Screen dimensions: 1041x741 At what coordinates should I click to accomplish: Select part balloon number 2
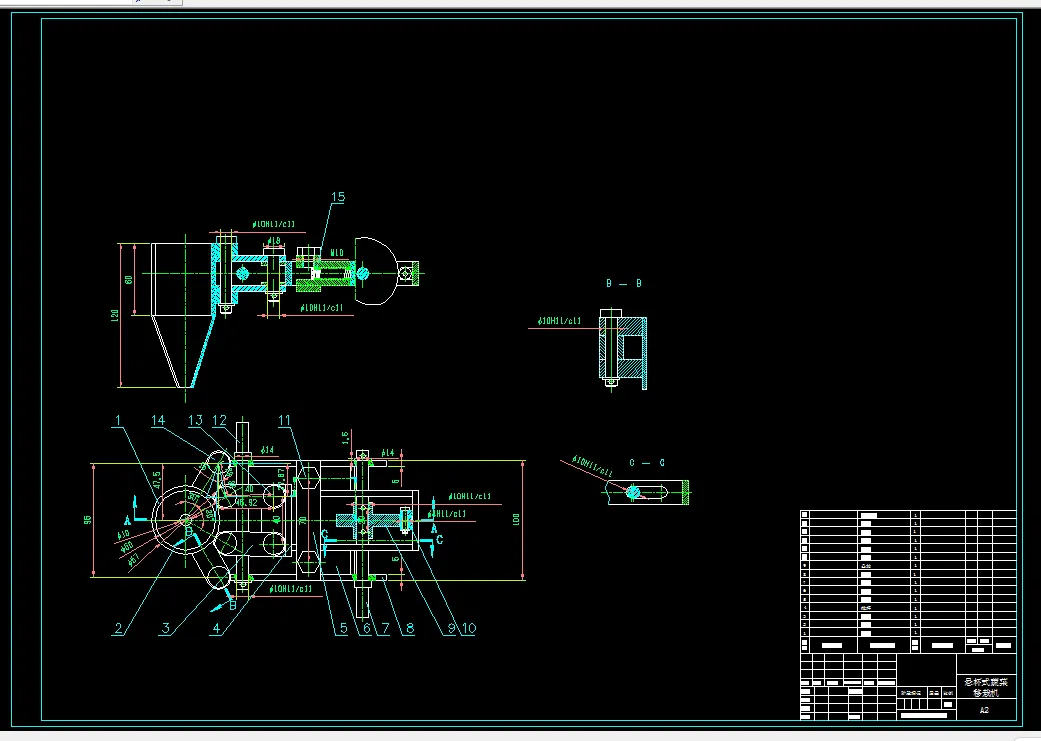[118, 628]
